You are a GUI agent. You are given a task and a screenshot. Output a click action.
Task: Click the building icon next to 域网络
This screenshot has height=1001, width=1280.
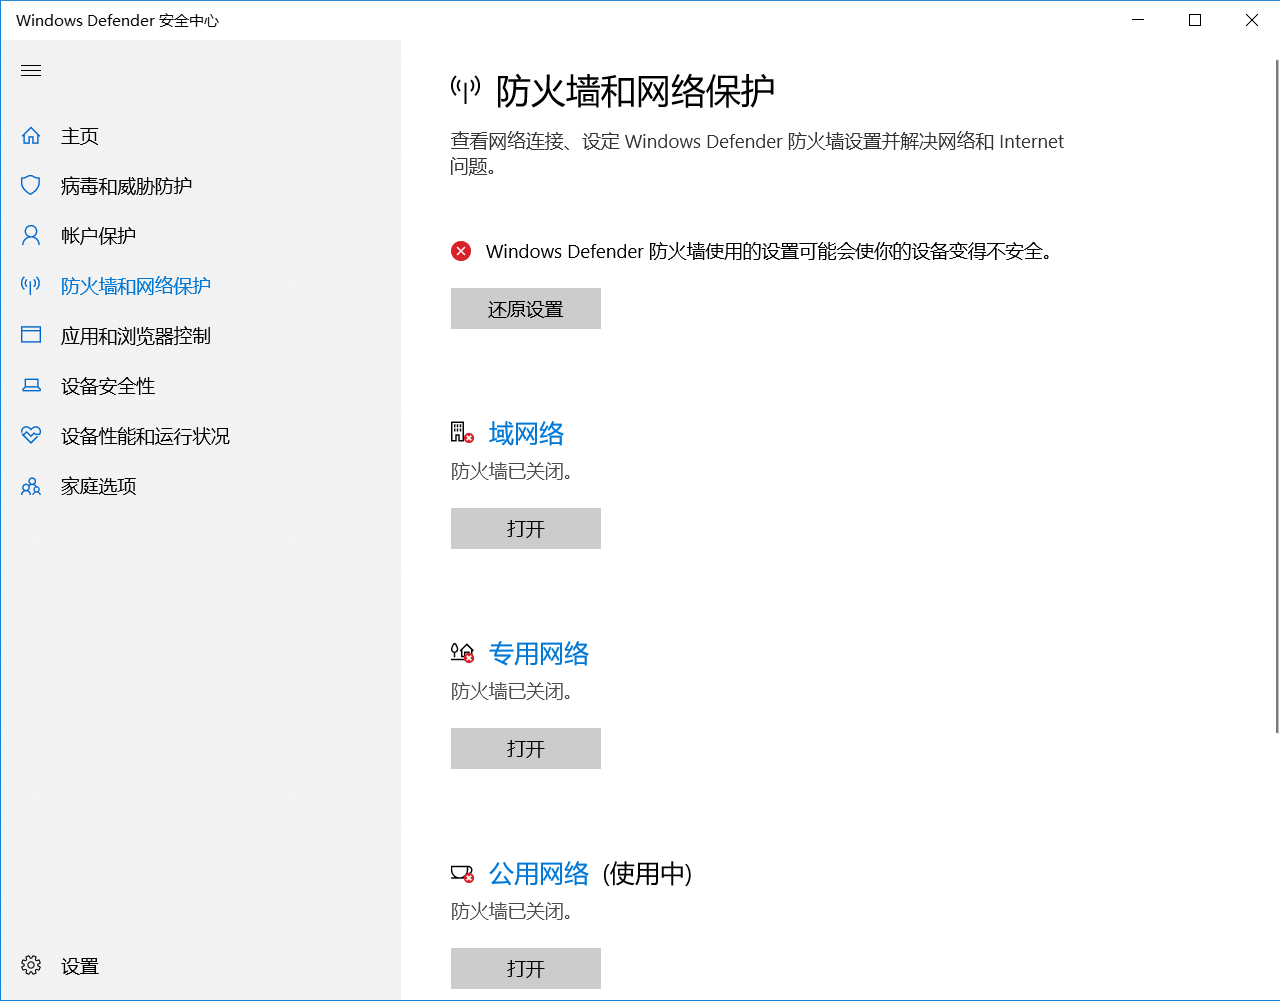point(462,432)
